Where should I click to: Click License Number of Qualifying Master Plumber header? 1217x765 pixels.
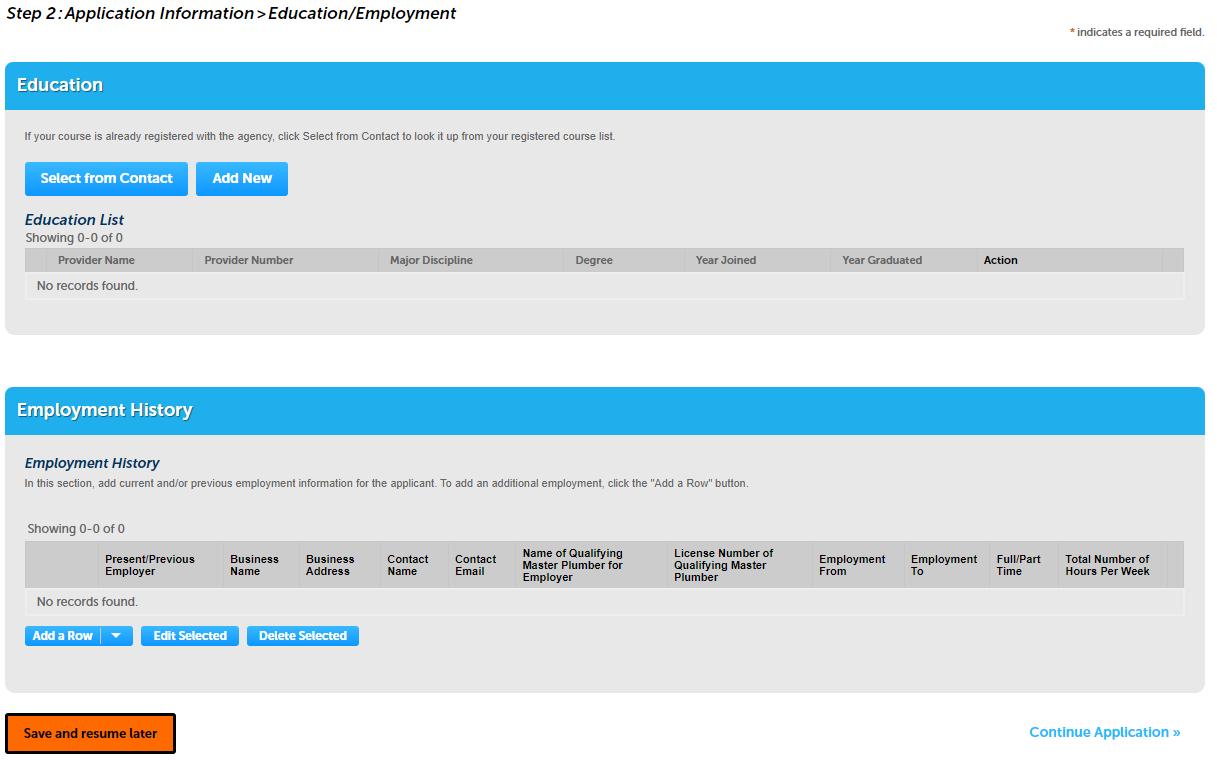(724, 565)
